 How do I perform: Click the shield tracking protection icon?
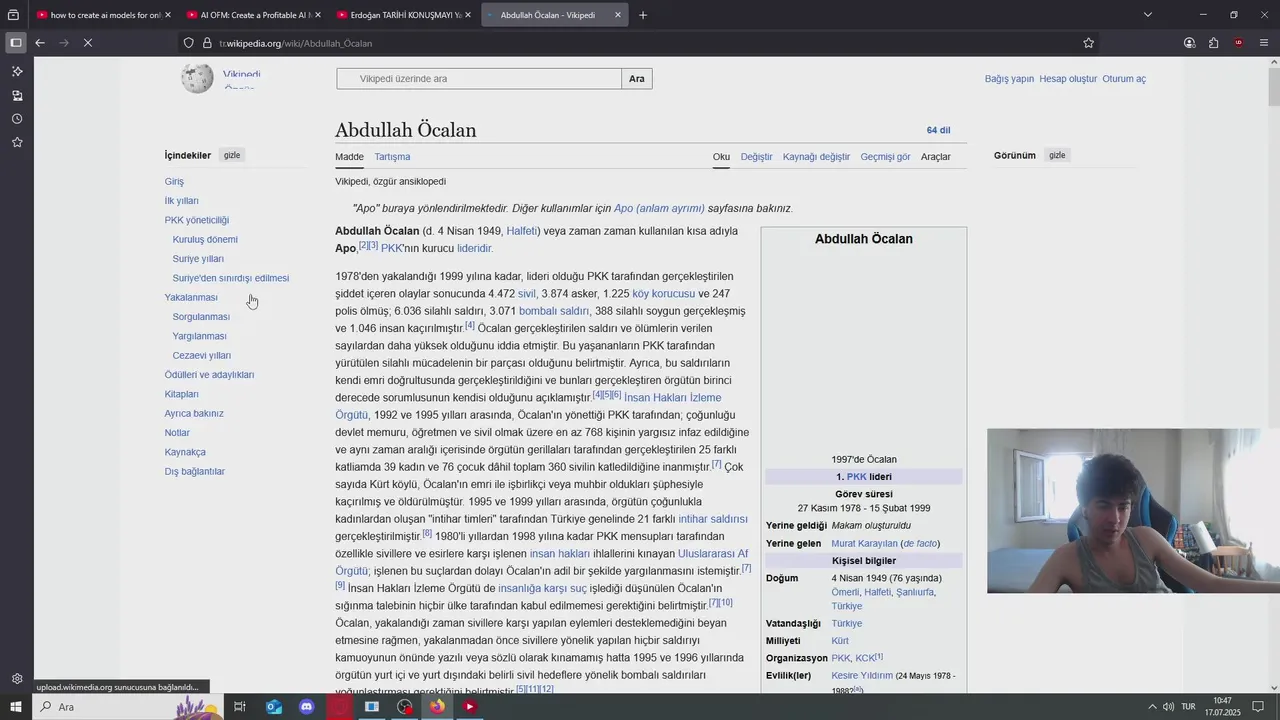188,43
